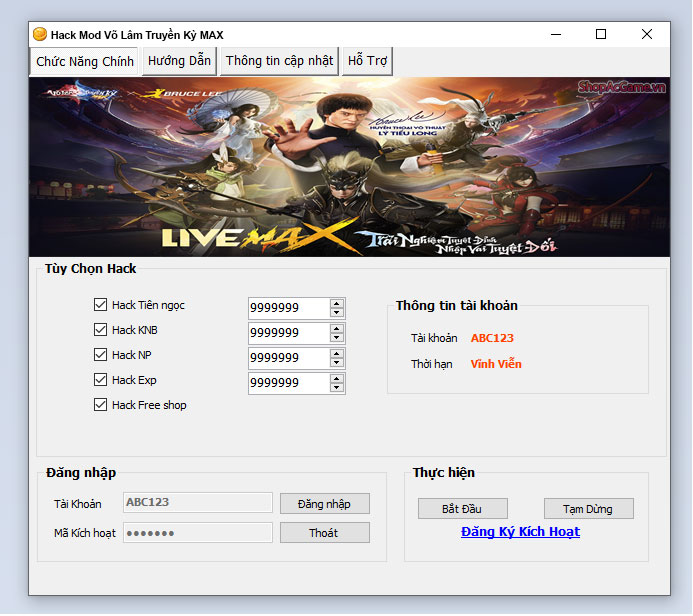This screenshot has width=693, height=616.
Task: Decrease the Exp value with down arrow
Action: [337, 388]
